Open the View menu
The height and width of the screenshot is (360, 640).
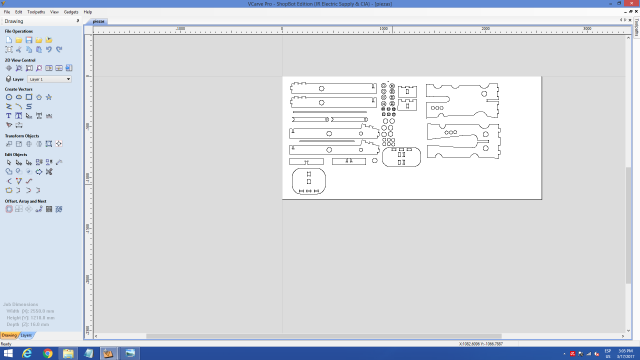[54, 12]
